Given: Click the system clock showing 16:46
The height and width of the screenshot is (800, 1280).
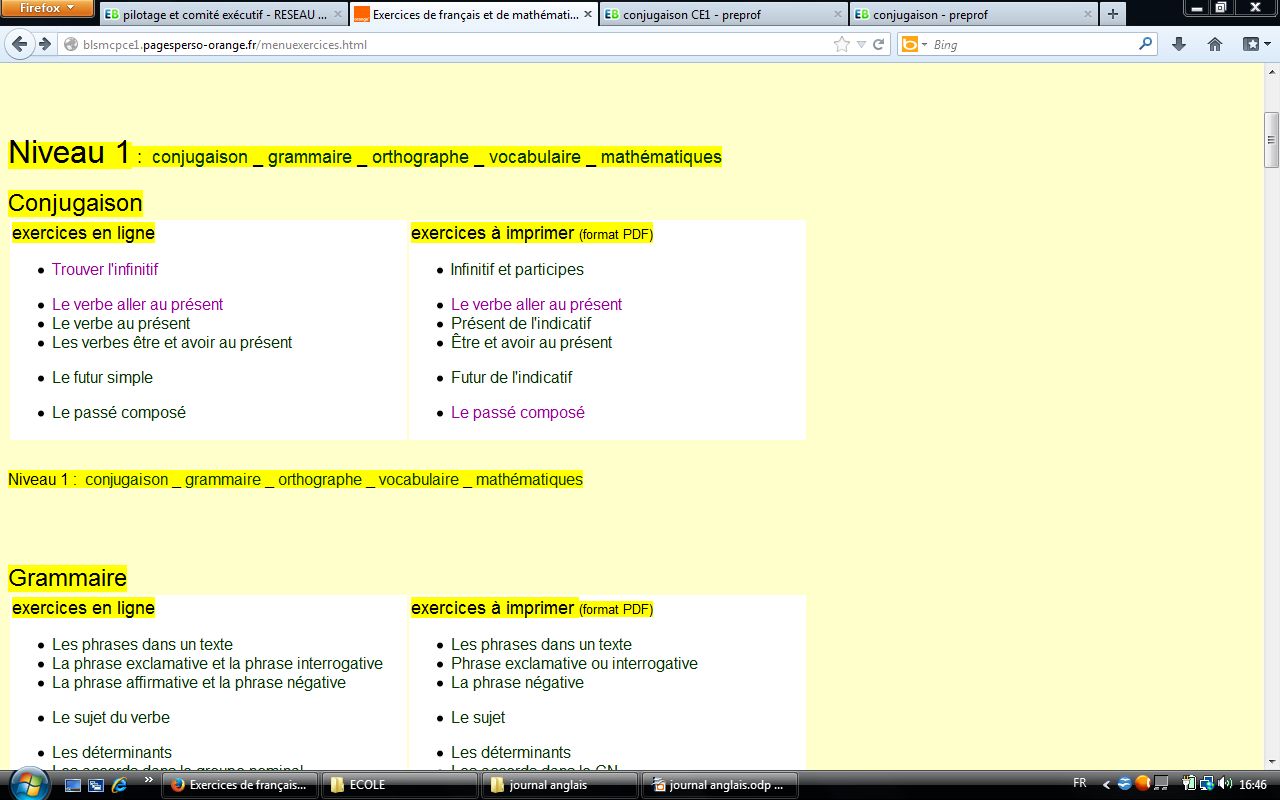Looking at the screenshot, I should tap(1253, 785).
